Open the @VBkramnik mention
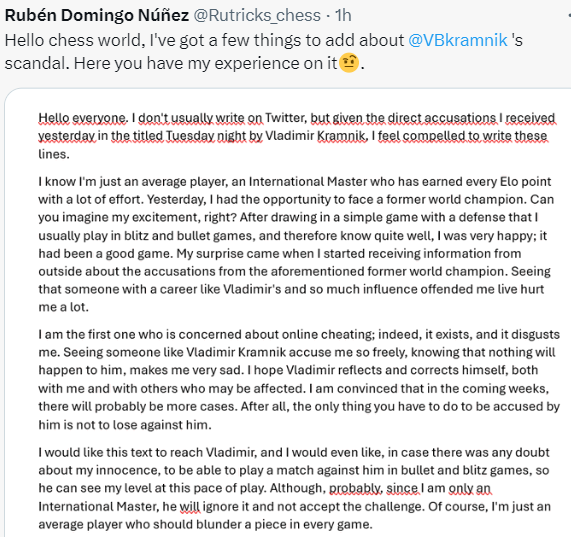The width and height of the screenshot is (571, 537). point(458,40)
